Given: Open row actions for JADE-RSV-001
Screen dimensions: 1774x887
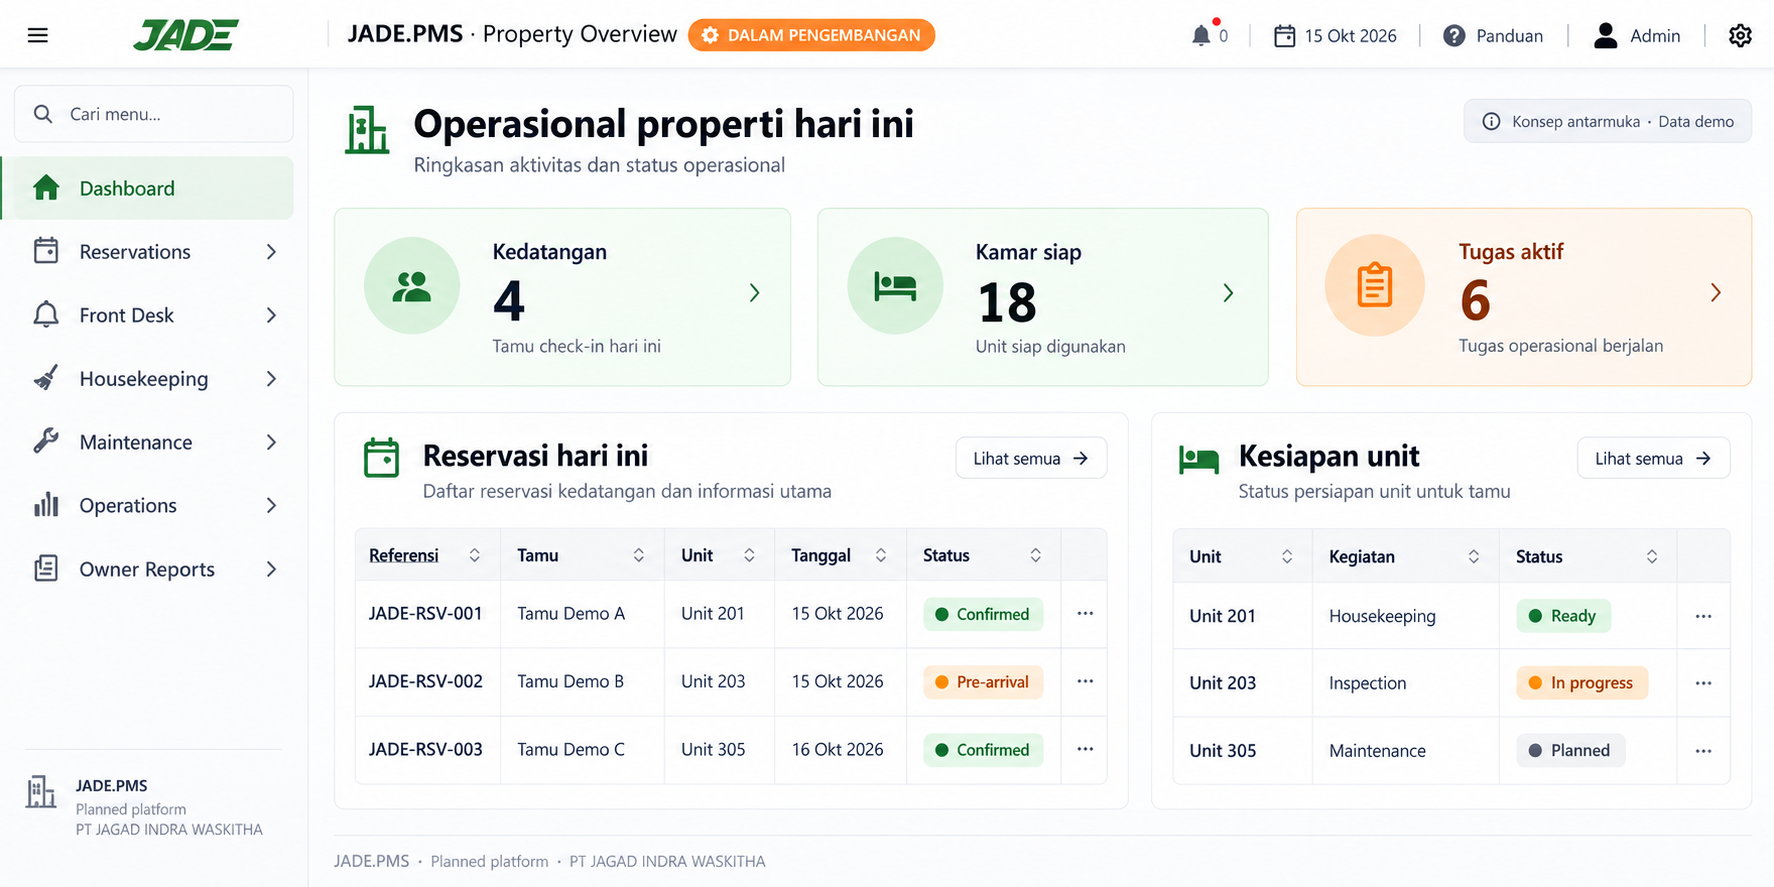Looking at the screenshot, I should click(1085, 613).
